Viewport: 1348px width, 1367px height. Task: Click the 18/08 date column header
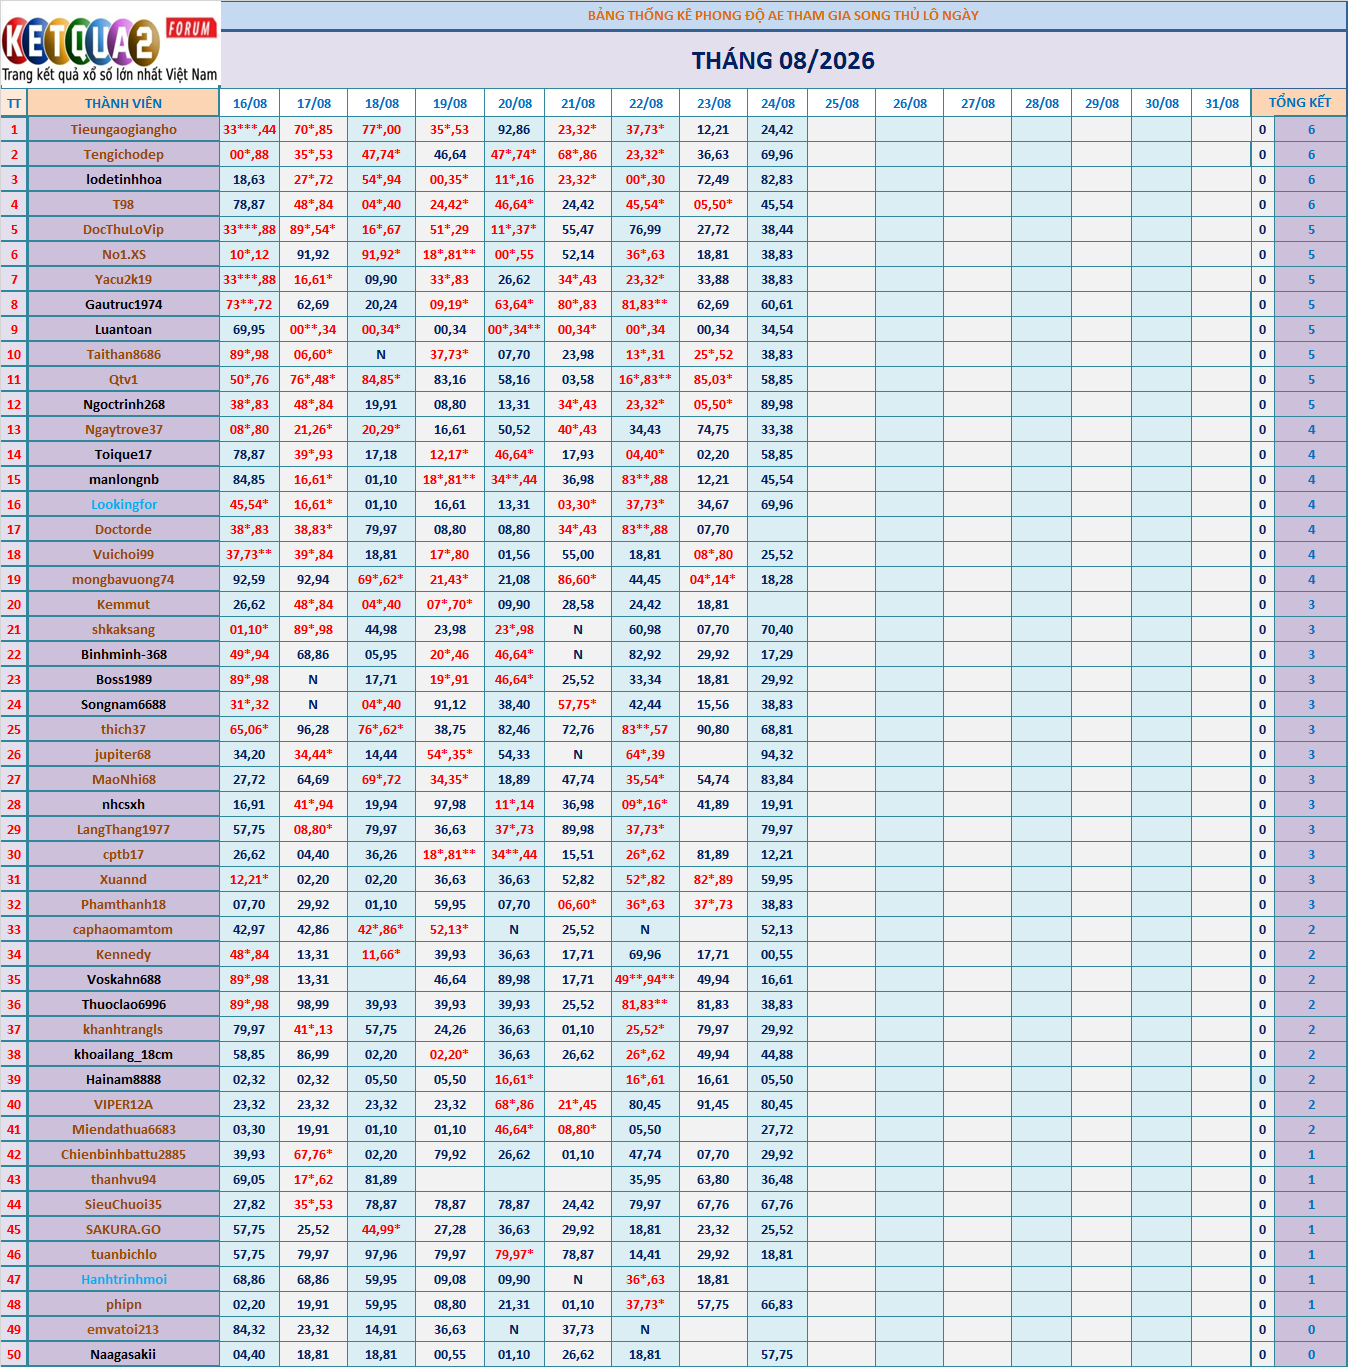pos(382,104)
